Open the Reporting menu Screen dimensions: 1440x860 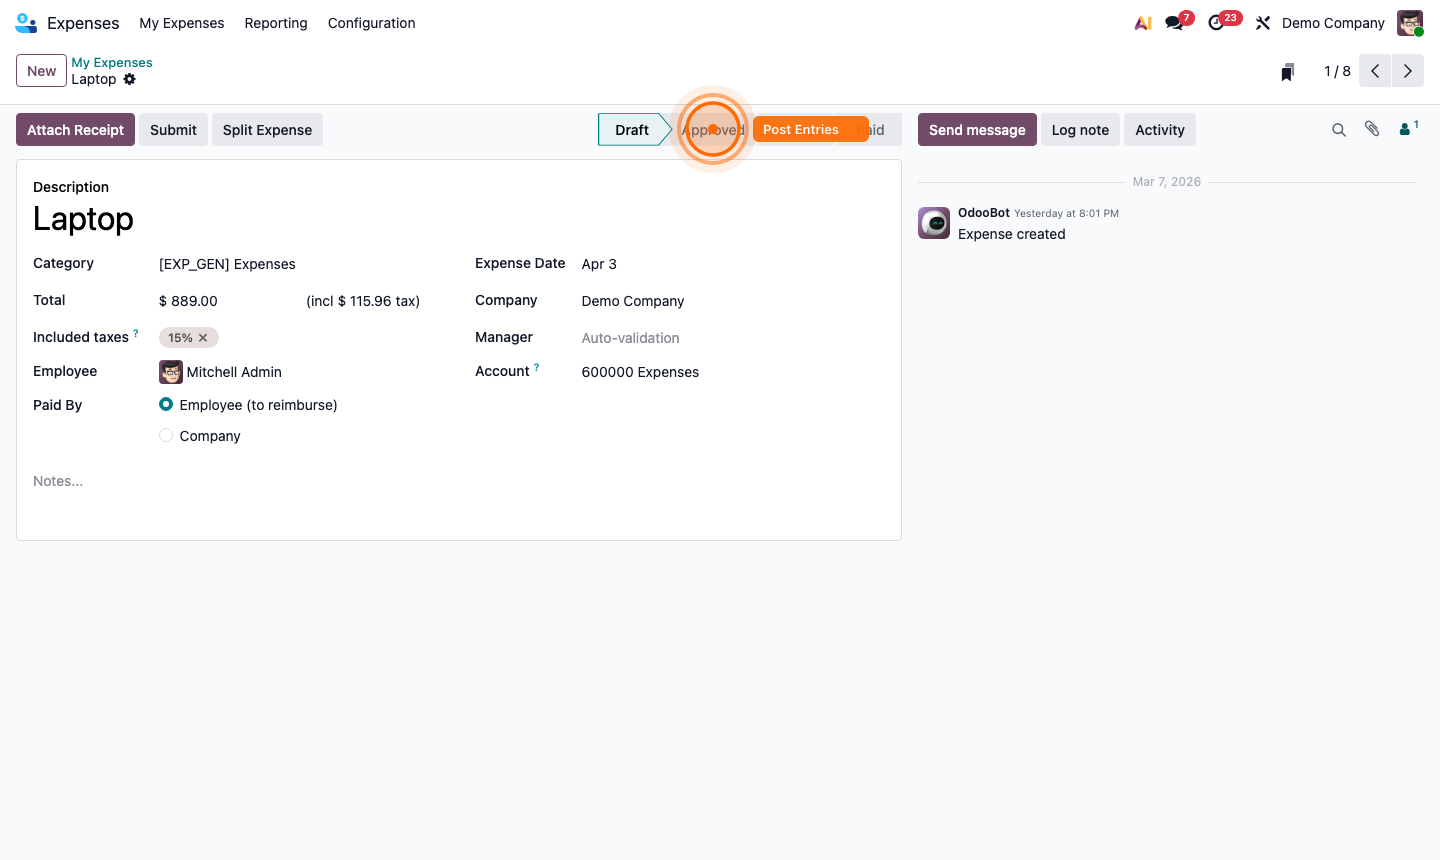[x=276, y=23]
